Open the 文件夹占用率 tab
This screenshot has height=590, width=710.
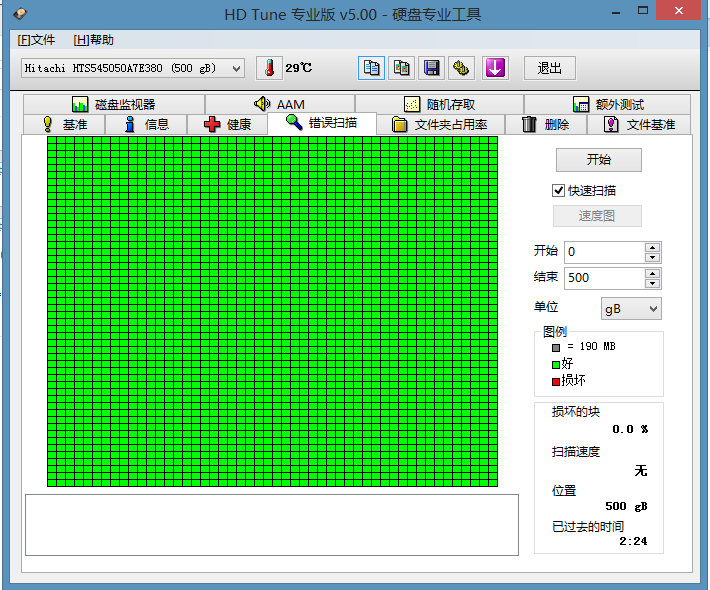coord(440,125)
